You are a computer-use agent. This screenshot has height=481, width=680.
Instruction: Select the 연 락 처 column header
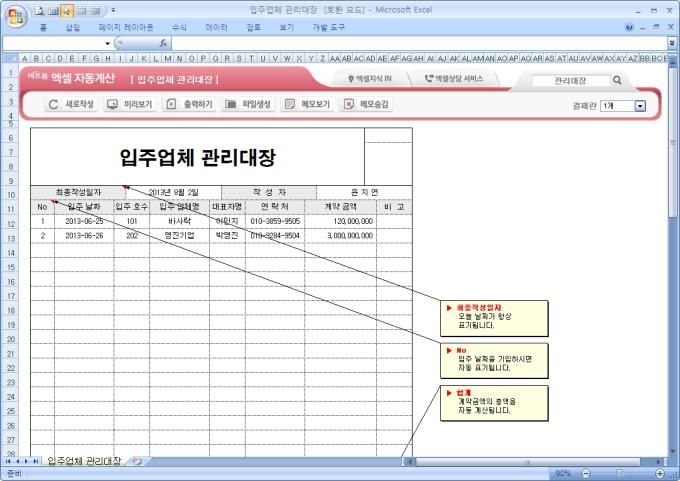click(x=275, y=207)
